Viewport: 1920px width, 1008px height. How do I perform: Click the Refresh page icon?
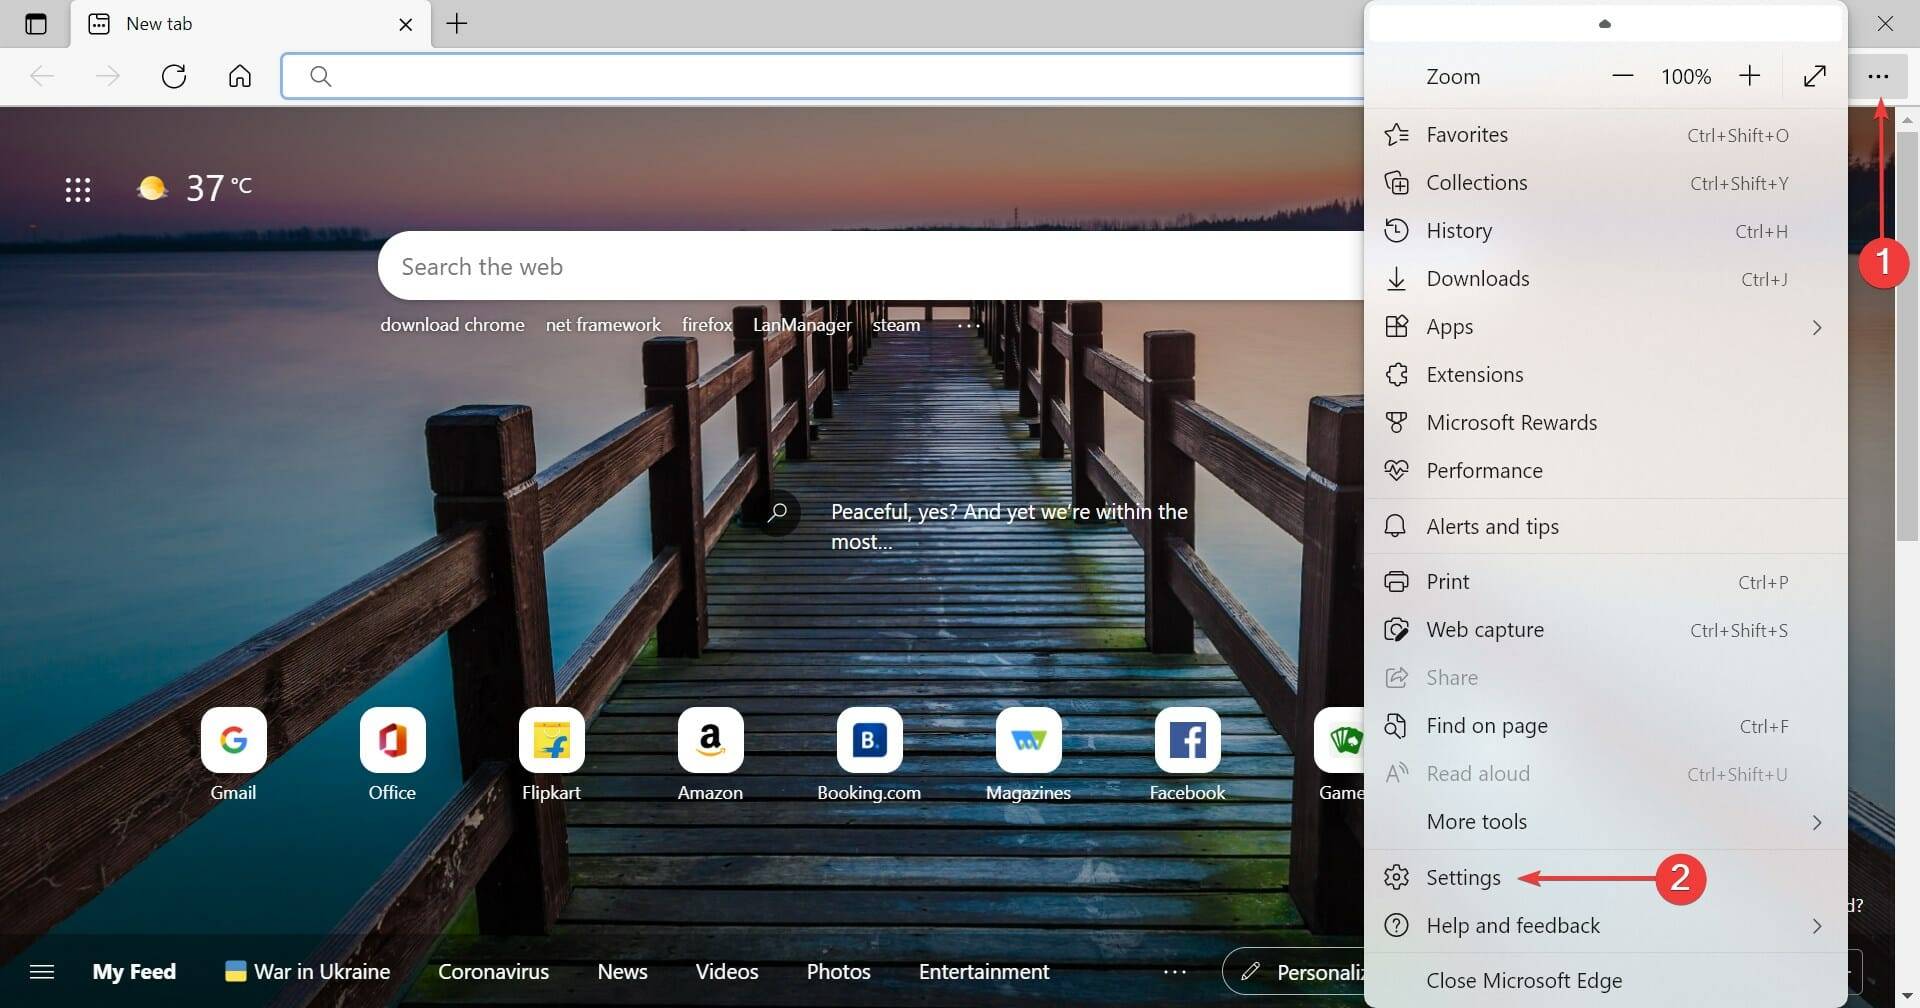pyautogui.click(x=174, y=76)
